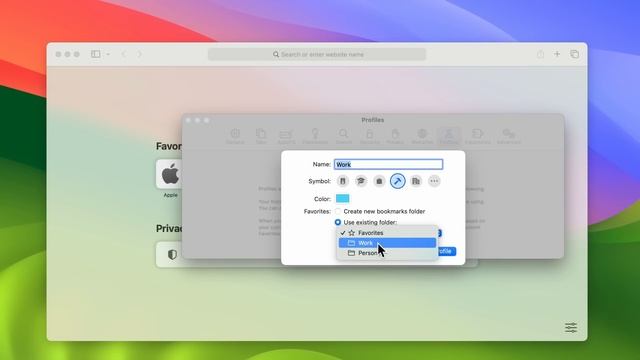Click the Privacy Report shield icon
This screenshot has width=640, height=360.
click(x=172, y=255)
